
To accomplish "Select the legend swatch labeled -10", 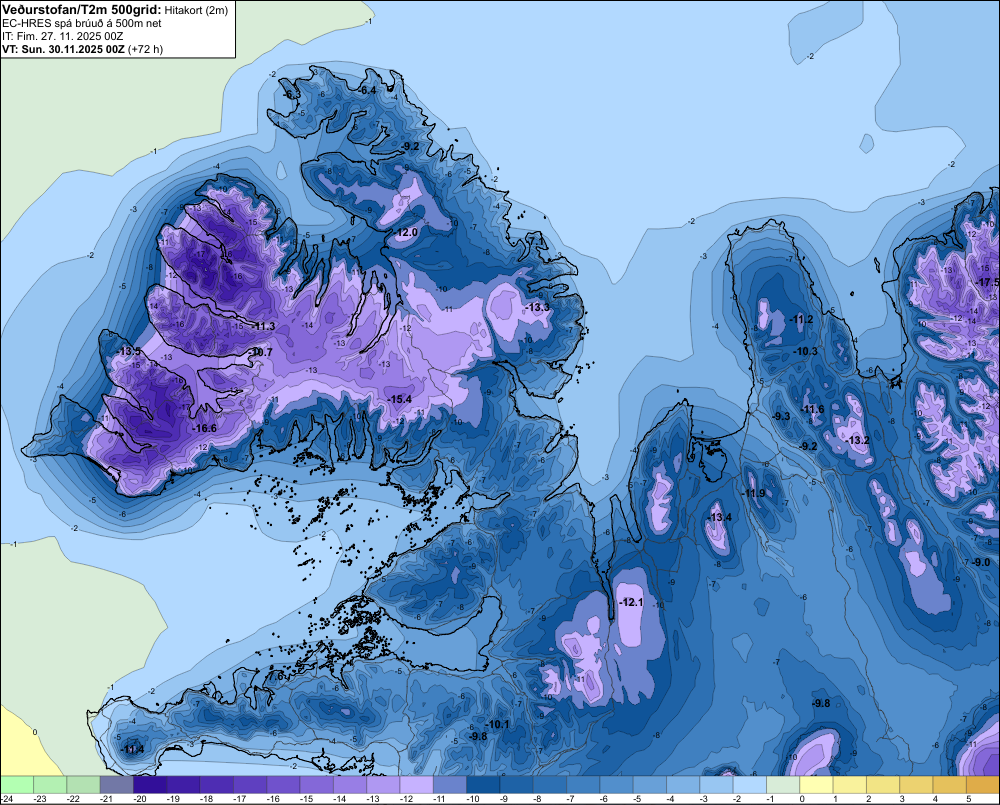I will pos(483,785).
